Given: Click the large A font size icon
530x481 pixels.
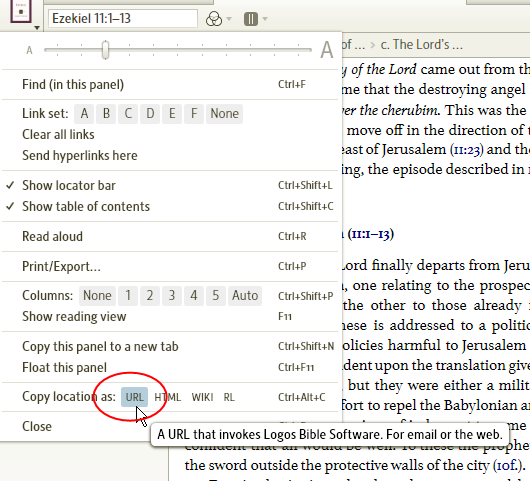Looking at the screenshot, I should coord(327,50).
